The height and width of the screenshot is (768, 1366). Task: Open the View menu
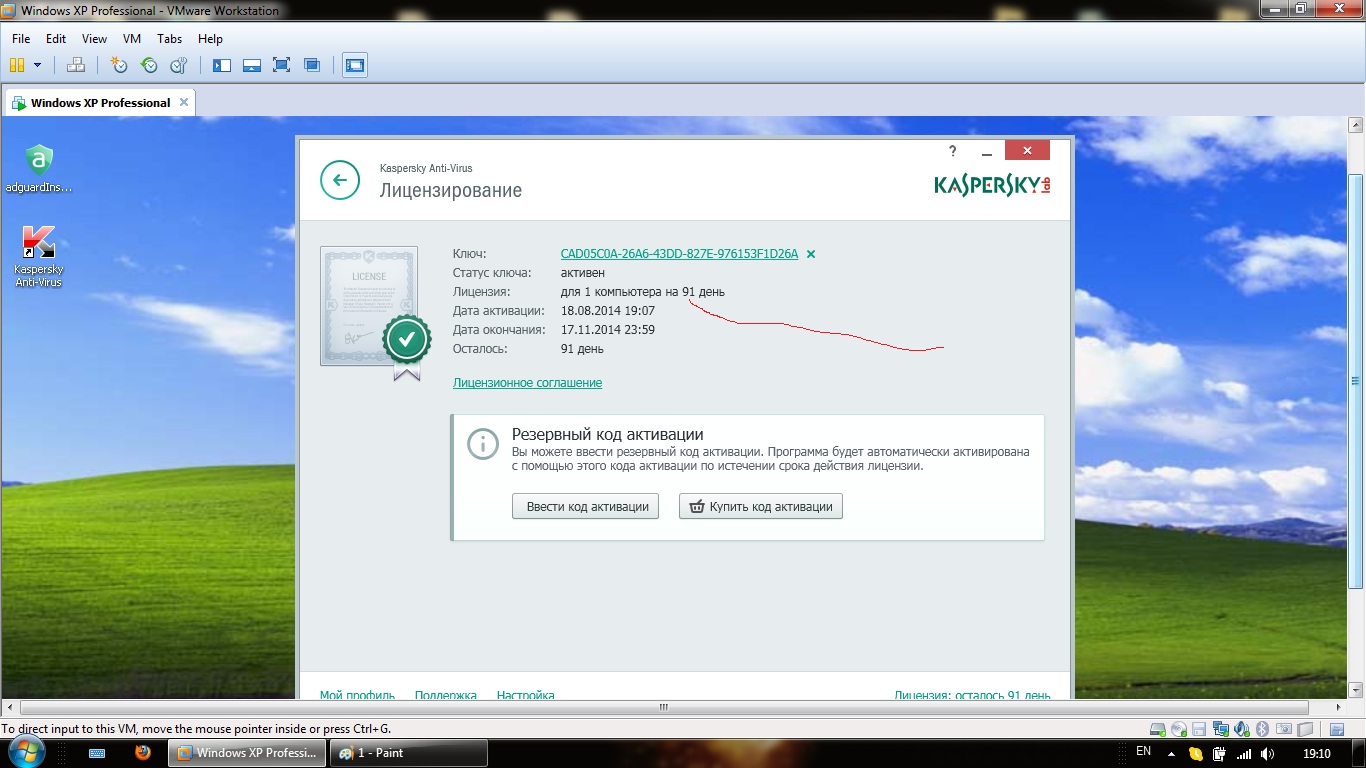(x=94, y=39)
